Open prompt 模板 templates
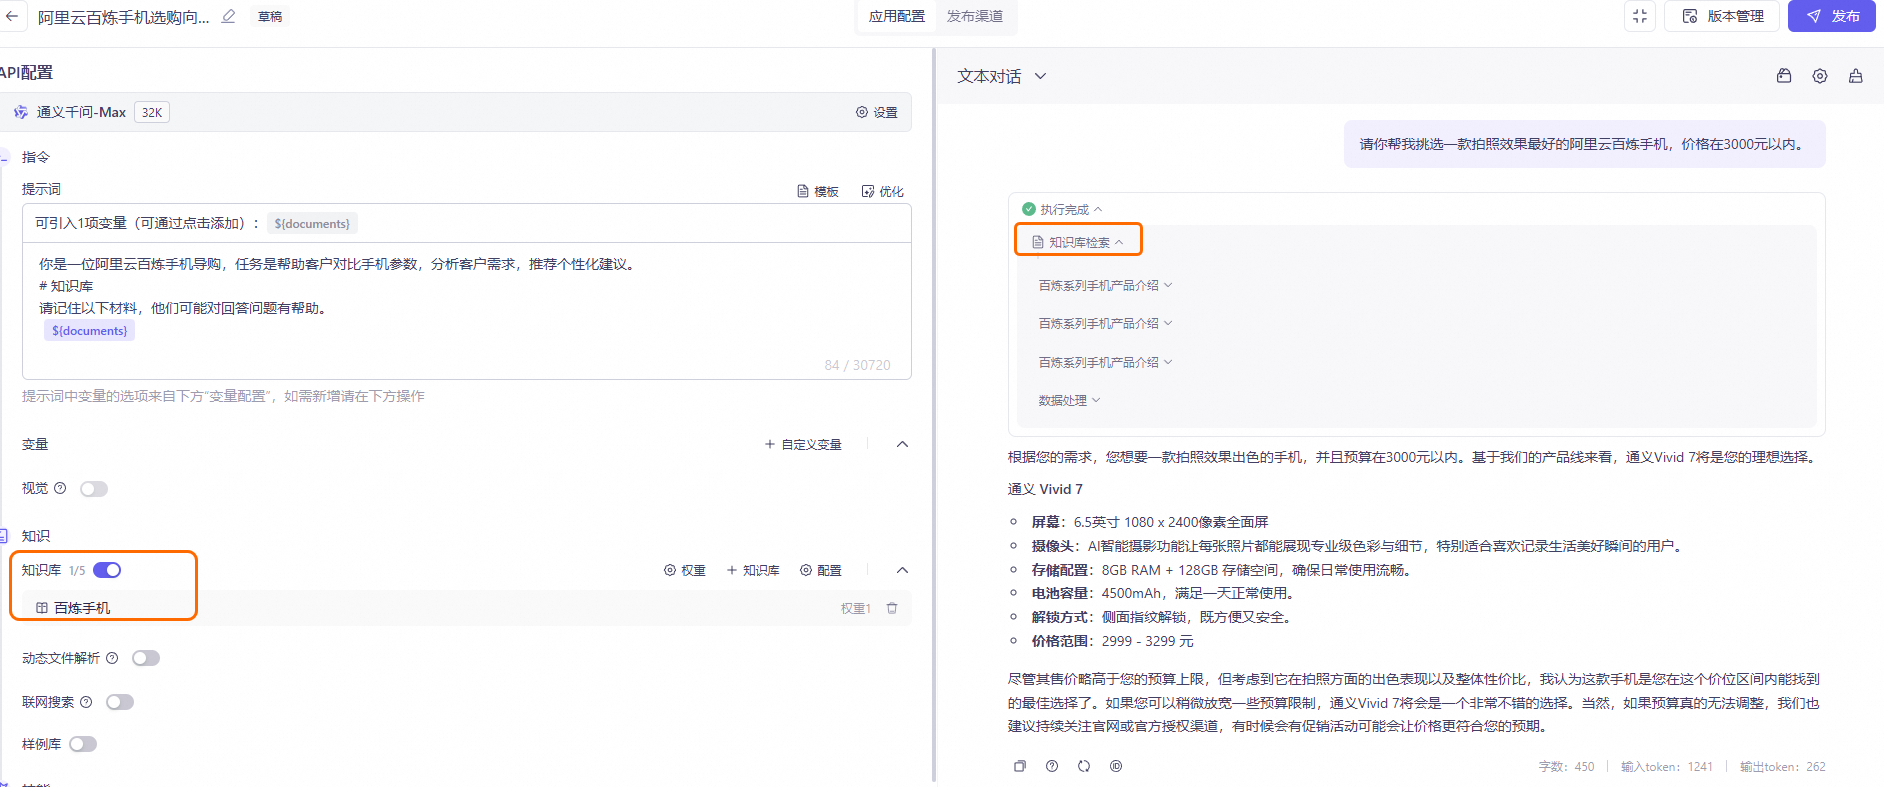Image resolution: width=1884 pixels, height=787 pixels. click(x=818, y=191)
